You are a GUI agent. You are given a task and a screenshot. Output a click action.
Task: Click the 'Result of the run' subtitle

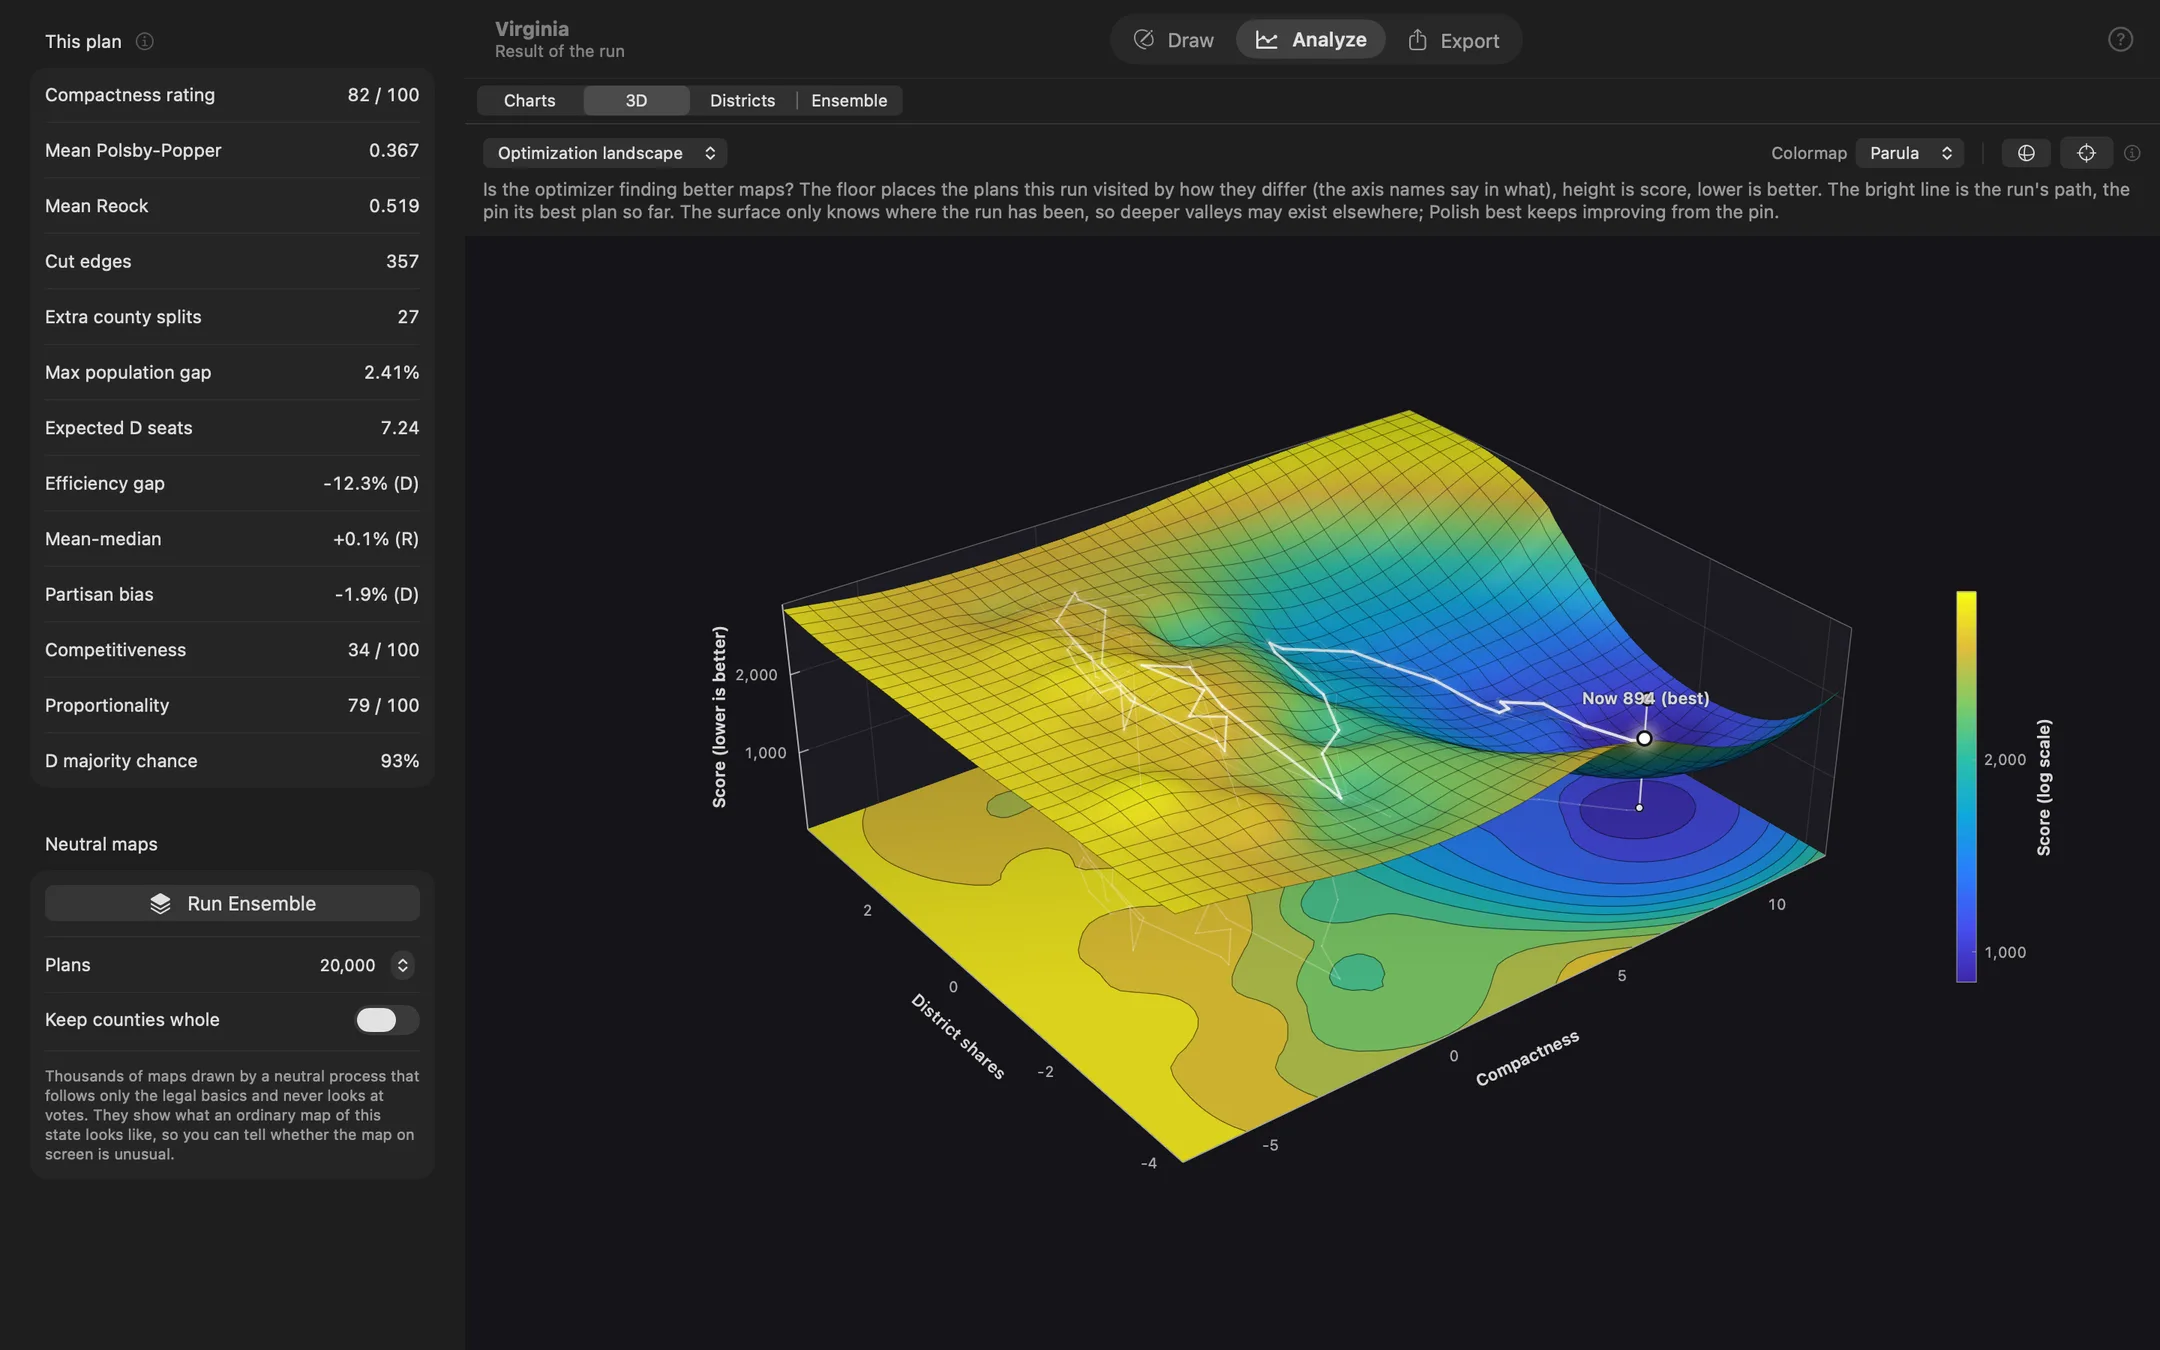(560, 51)
